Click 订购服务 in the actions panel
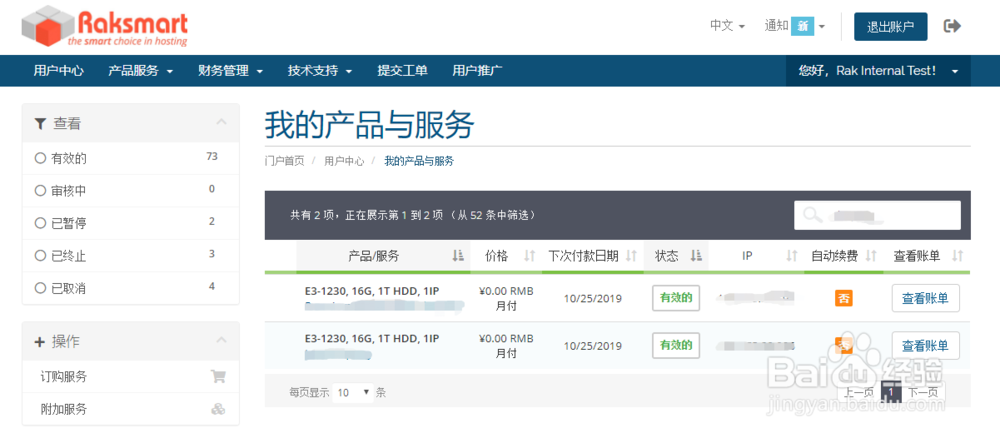The image size is (1000, 438). (64, 377)
